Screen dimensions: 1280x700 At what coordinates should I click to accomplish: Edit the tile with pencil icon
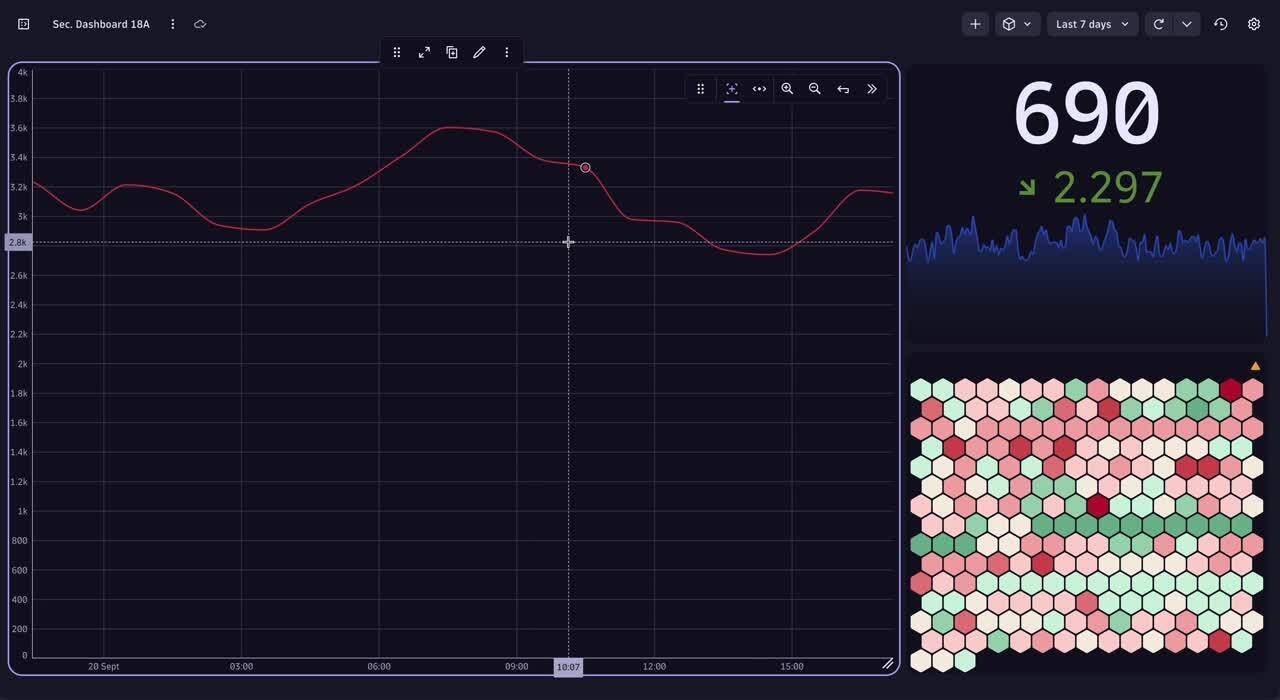pyautogui.click(x=479, y=52)
